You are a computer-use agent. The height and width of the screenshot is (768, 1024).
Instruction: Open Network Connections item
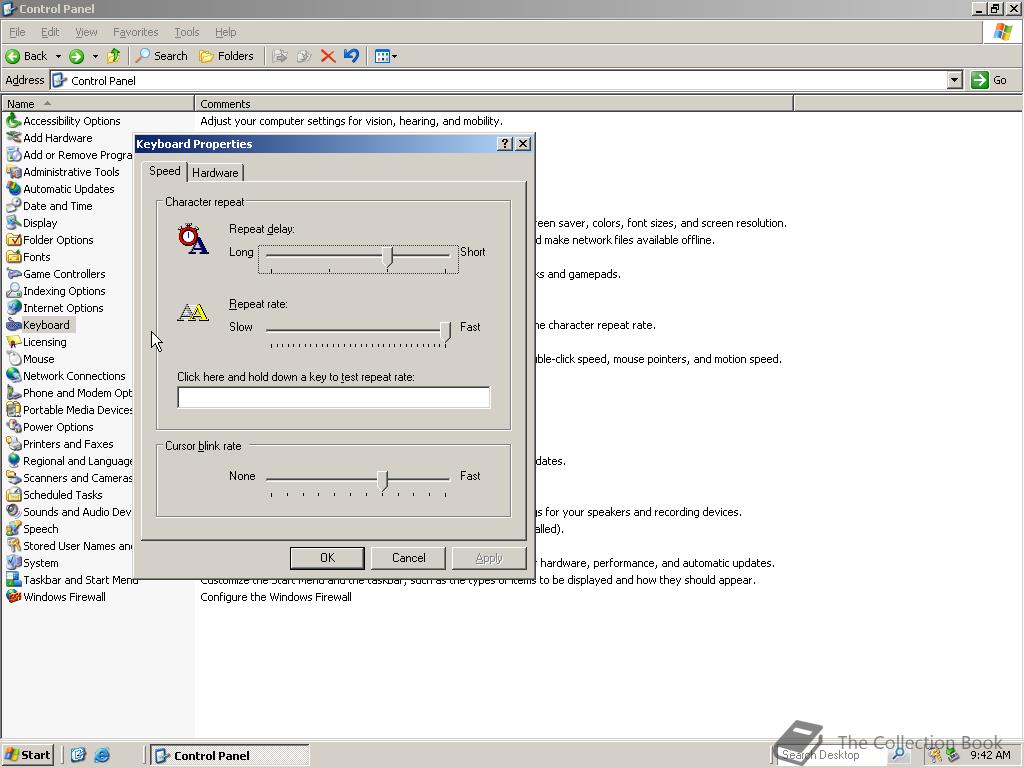click(x=66, y=376)
